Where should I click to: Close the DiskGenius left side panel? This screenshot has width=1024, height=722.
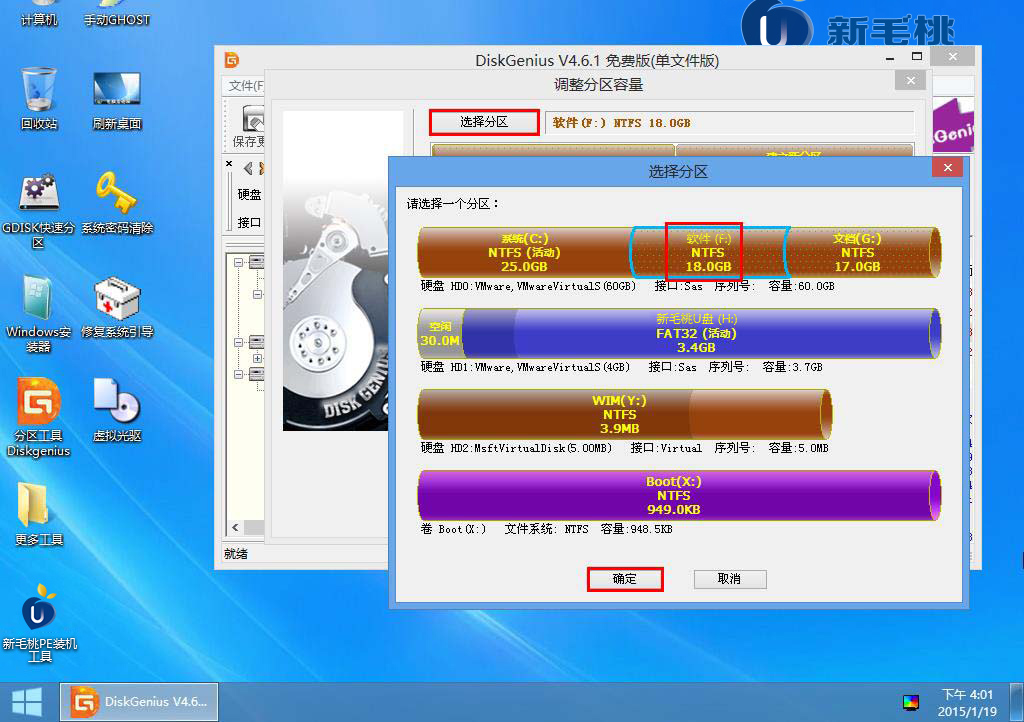(x=229, y=163)
